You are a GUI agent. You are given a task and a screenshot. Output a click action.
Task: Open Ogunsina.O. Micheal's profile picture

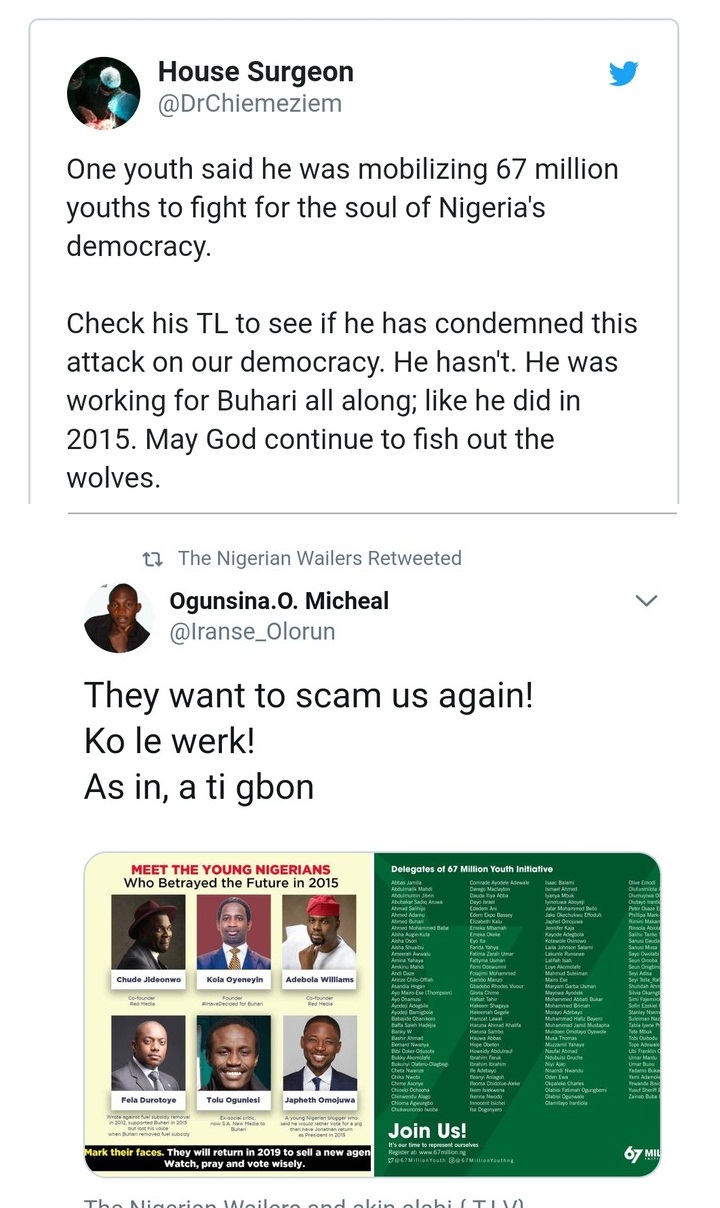(118, 618)
